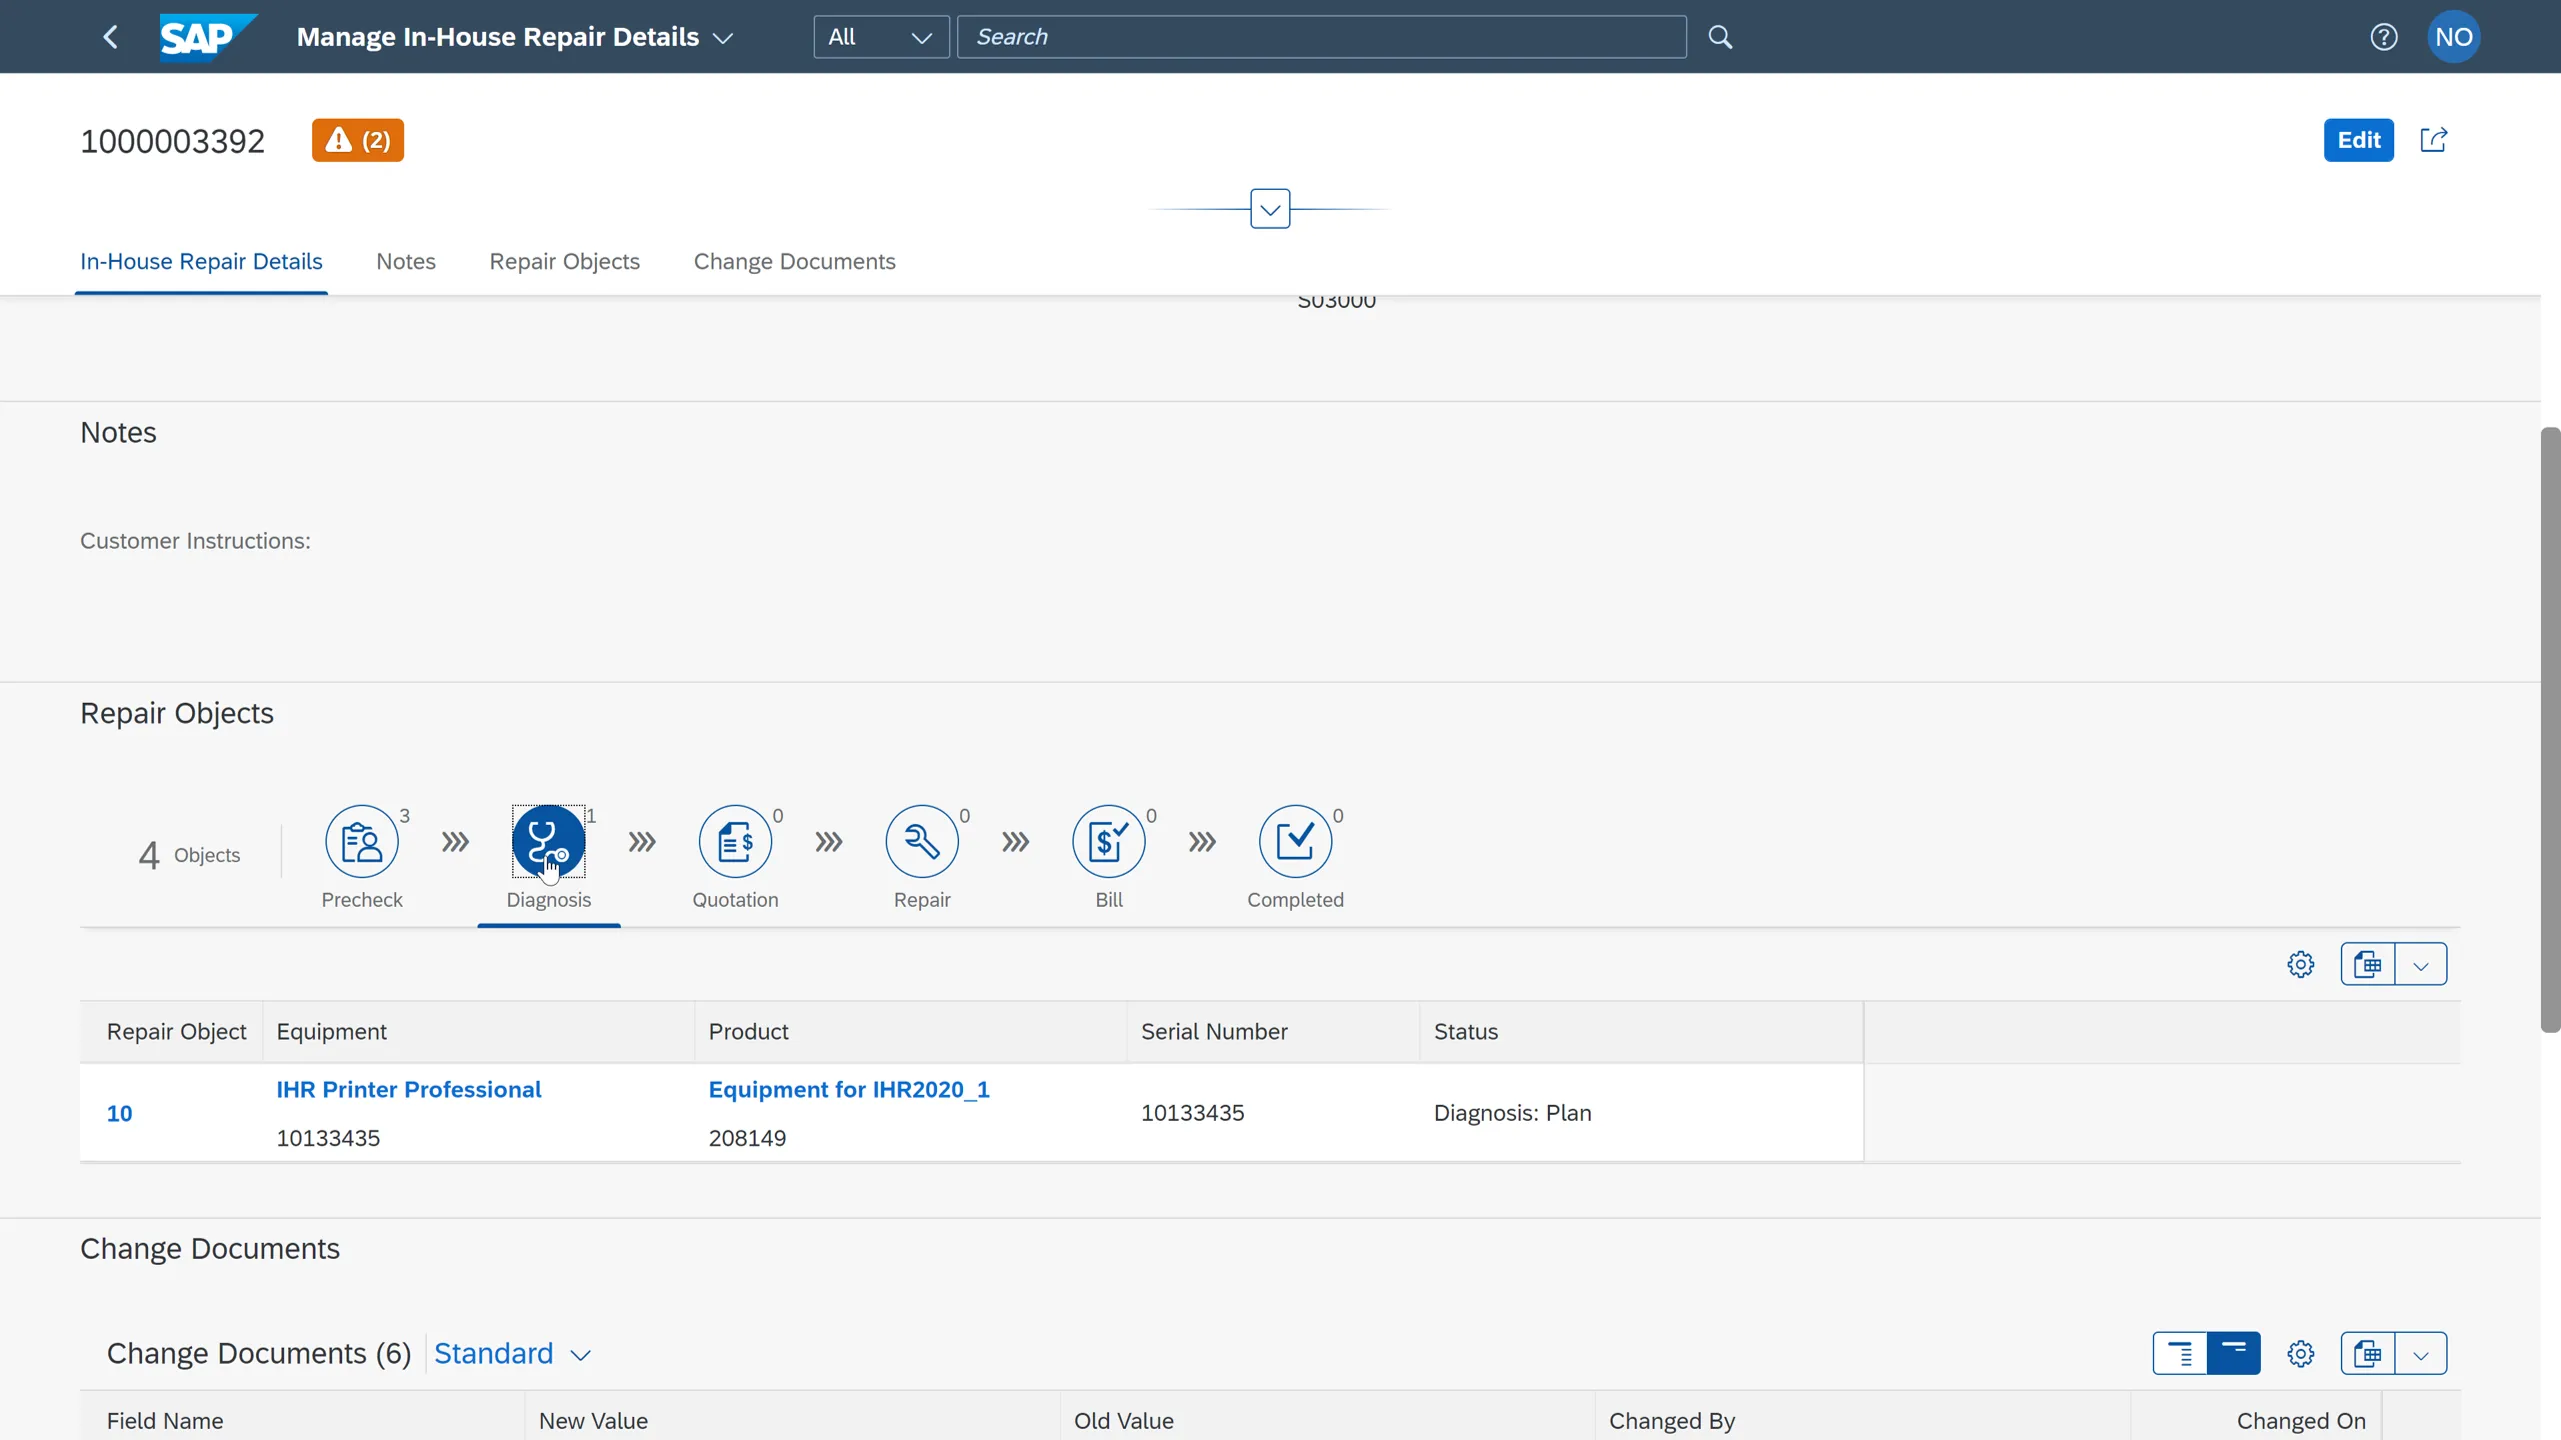This screenshot has height=1440, width=2561.
Task: Switch Change Documents to condensed table view
Action: (x=2234, y=1352)
